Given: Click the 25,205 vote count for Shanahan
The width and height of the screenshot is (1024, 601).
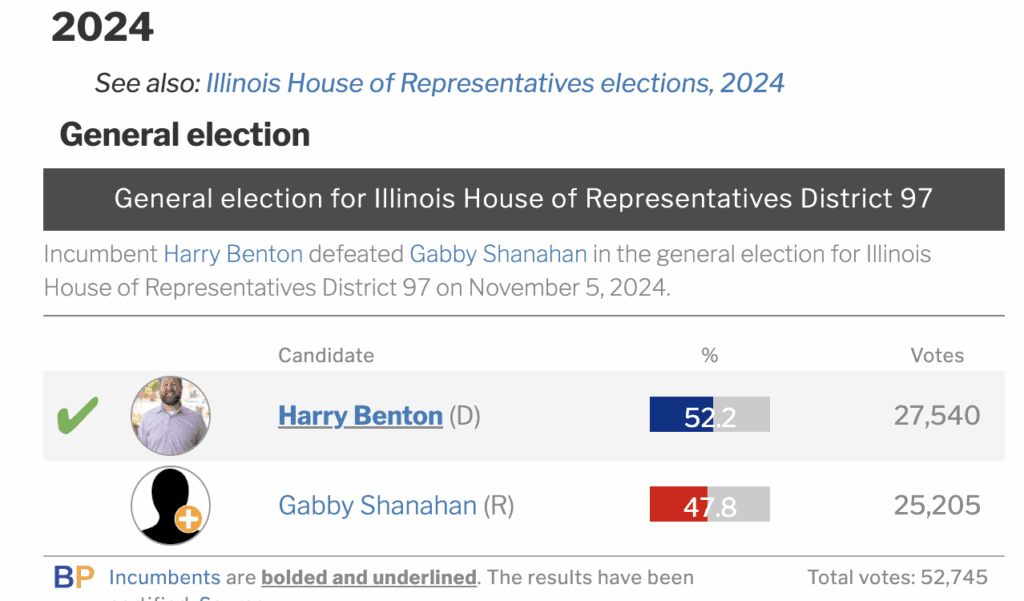Looking at the screenshot, I should click(x=937, y=506).
